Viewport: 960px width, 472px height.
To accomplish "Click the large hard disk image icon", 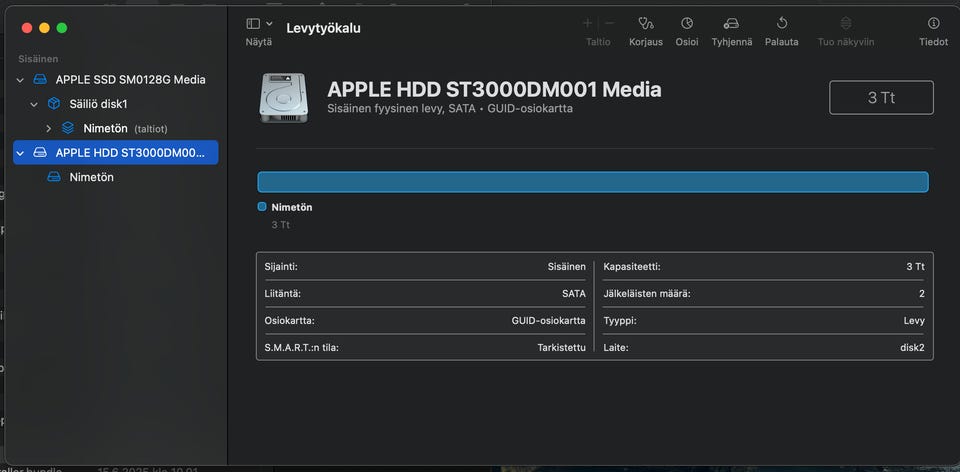I will click(283, 98).
